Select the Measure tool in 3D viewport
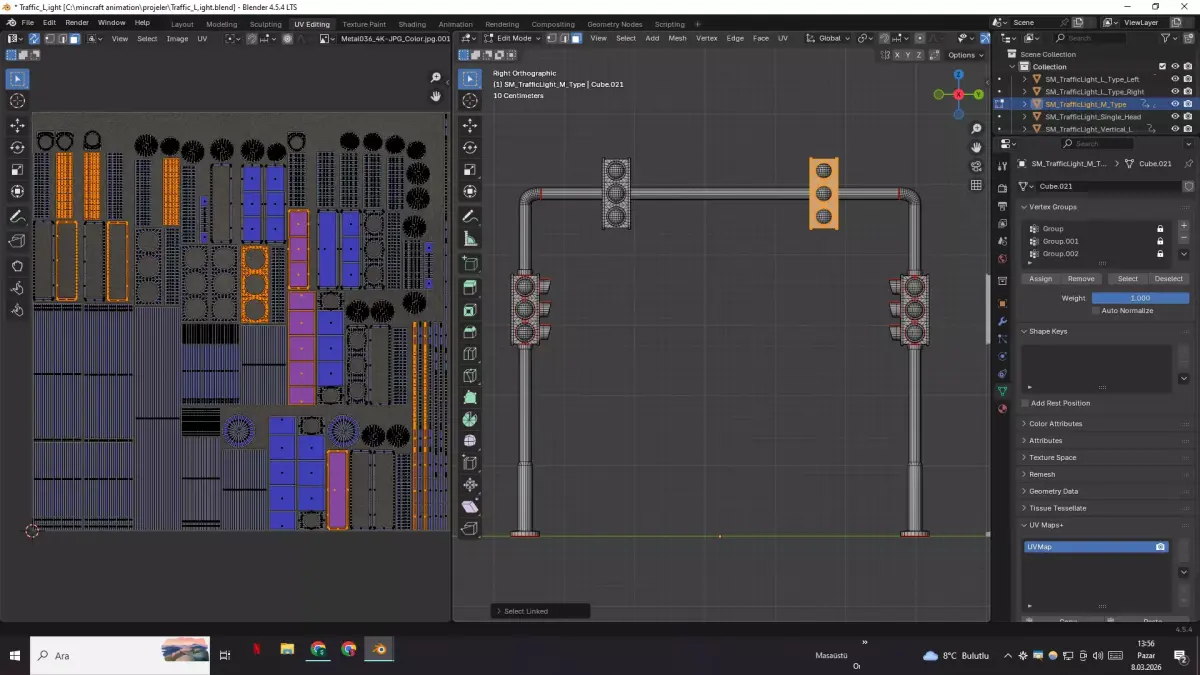Image resolution: width=1200 pixels, height=675 pixels. 470,239
